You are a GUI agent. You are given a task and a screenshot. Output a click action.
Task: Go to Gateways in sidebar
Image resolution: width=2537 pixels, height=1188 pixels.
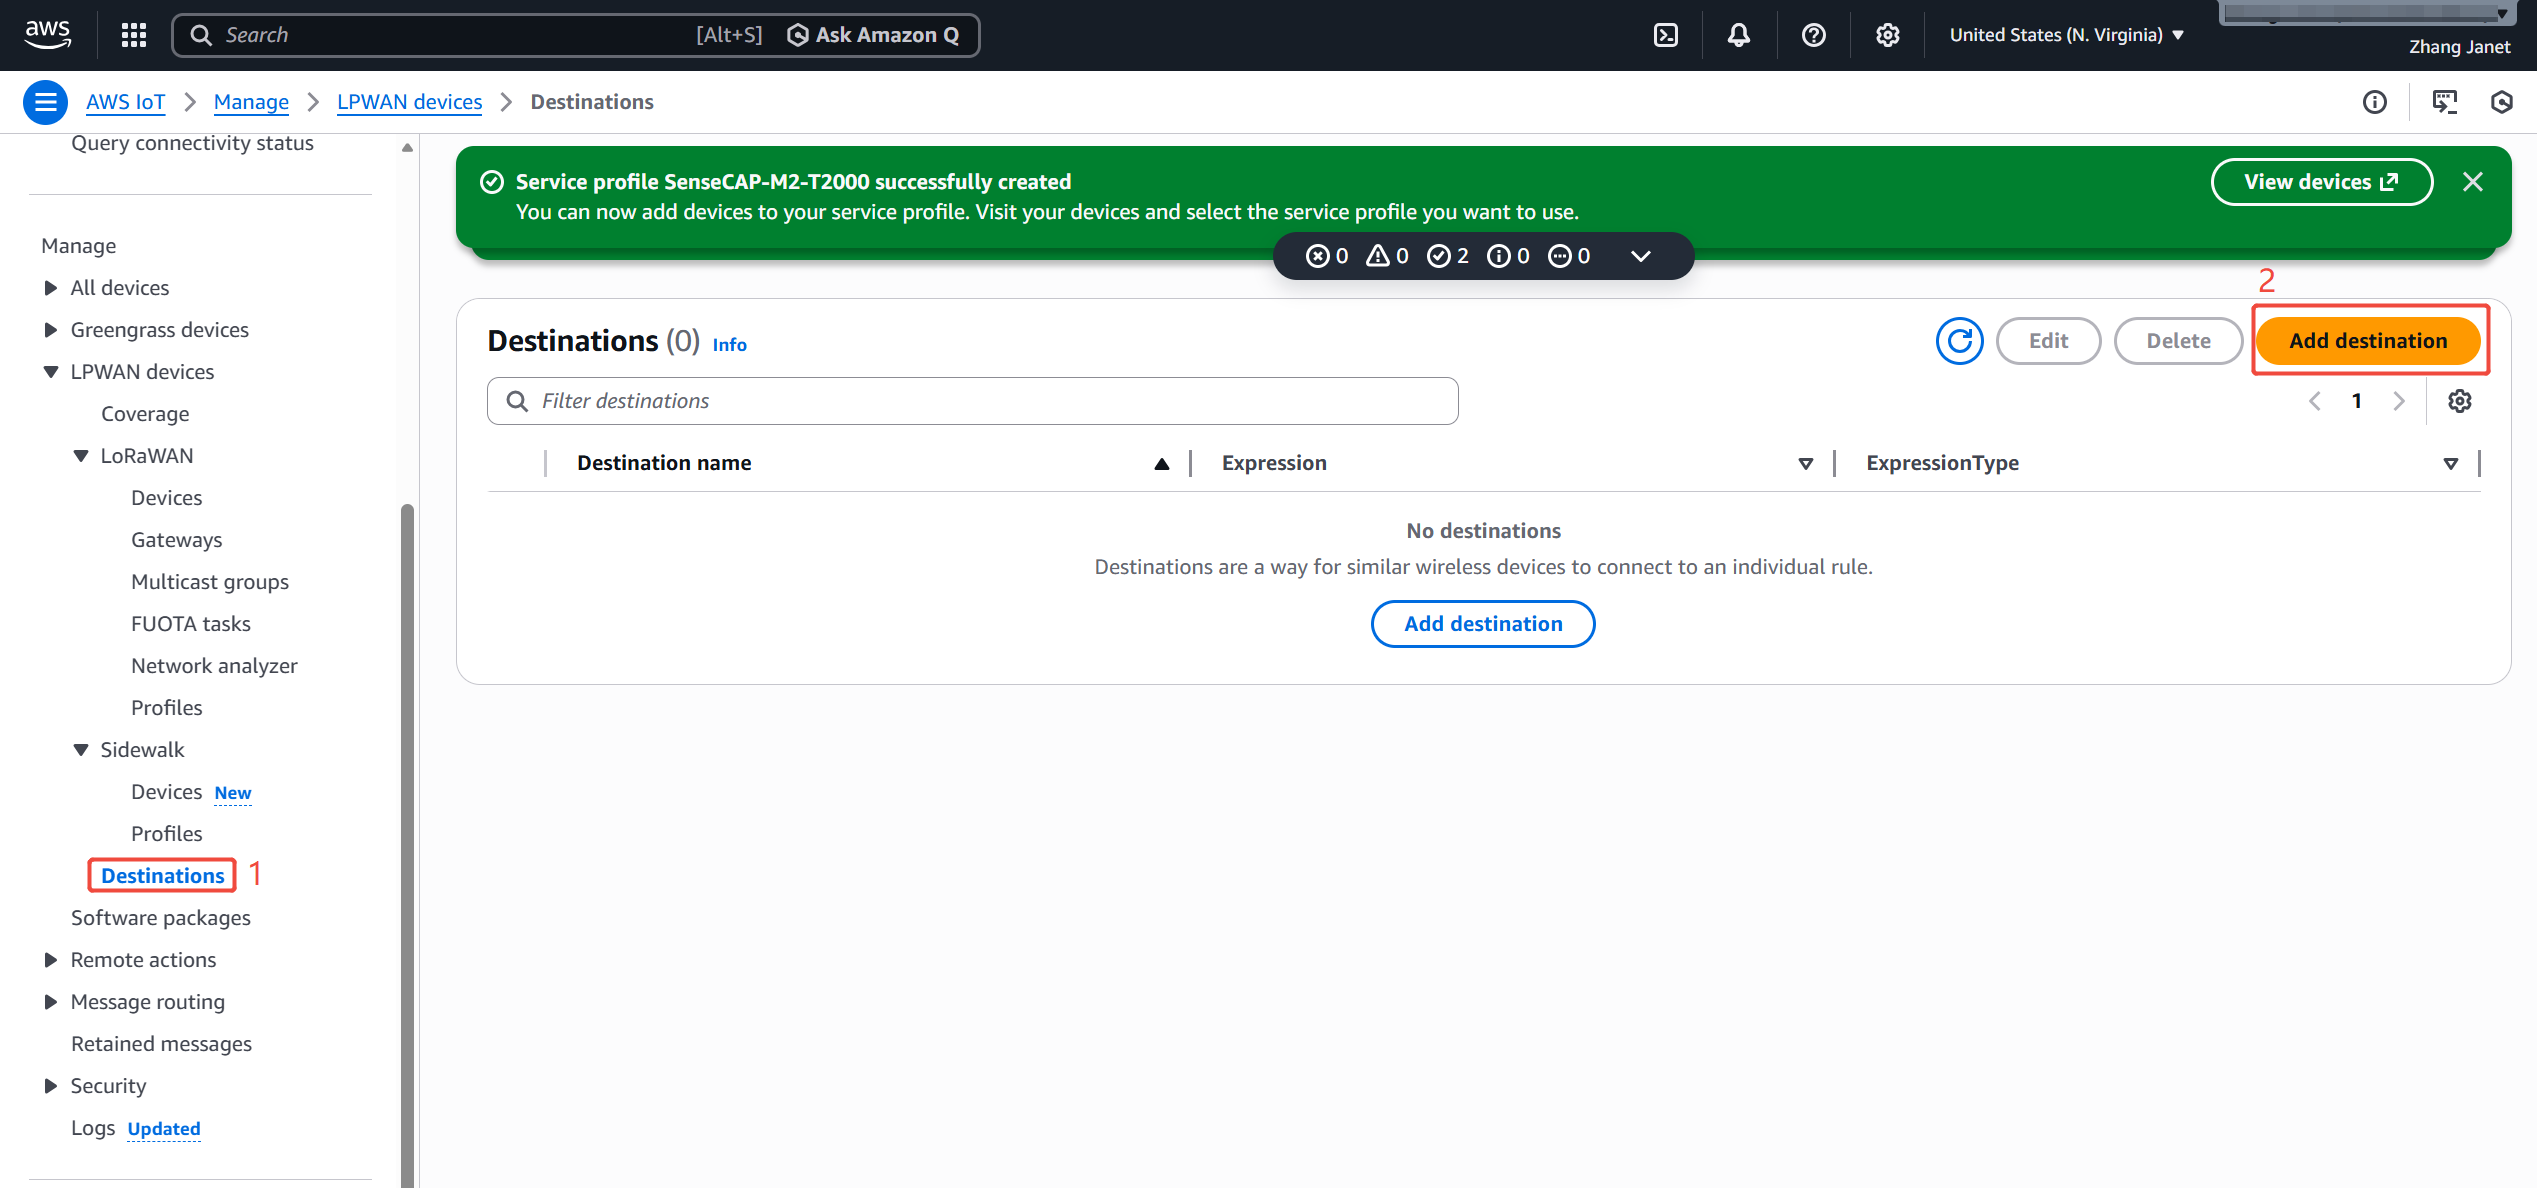pos(176,540)
